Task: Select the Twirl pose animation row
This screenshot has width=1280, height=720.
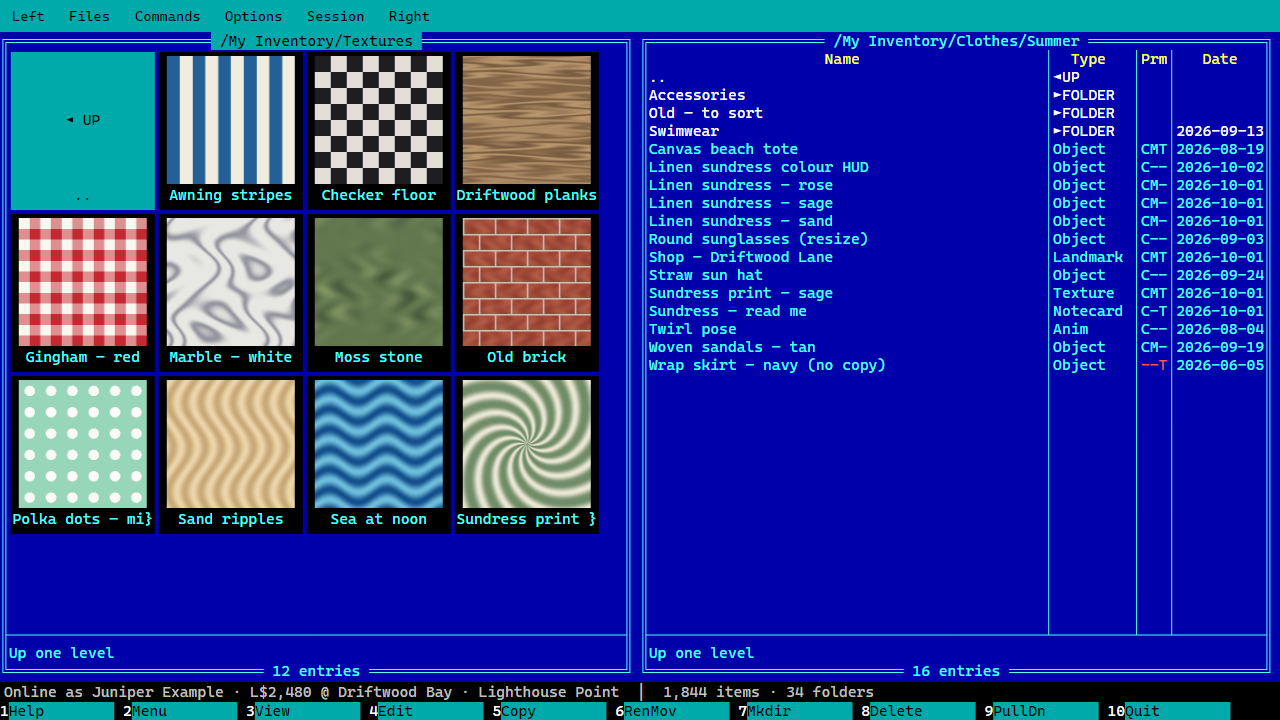Action: tap(957, 329)
